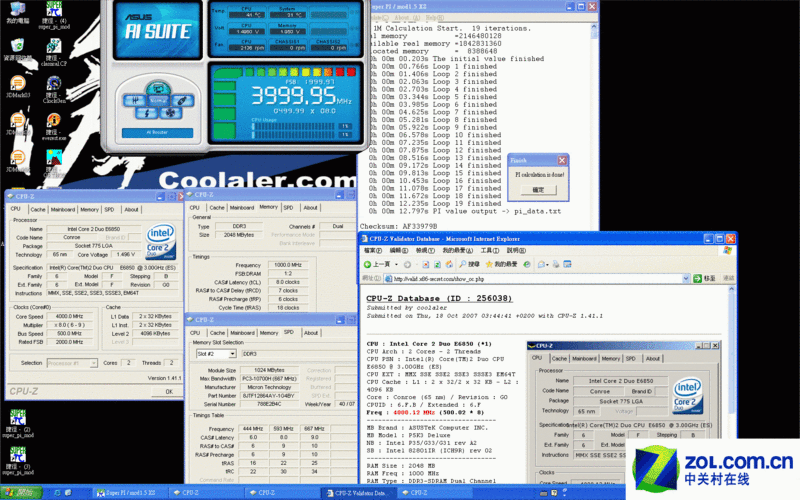The height and width of the screenshot is (500, 800).
Task: Click the Home icon in Internet Explorer toolbar
Action: (449, 264)
